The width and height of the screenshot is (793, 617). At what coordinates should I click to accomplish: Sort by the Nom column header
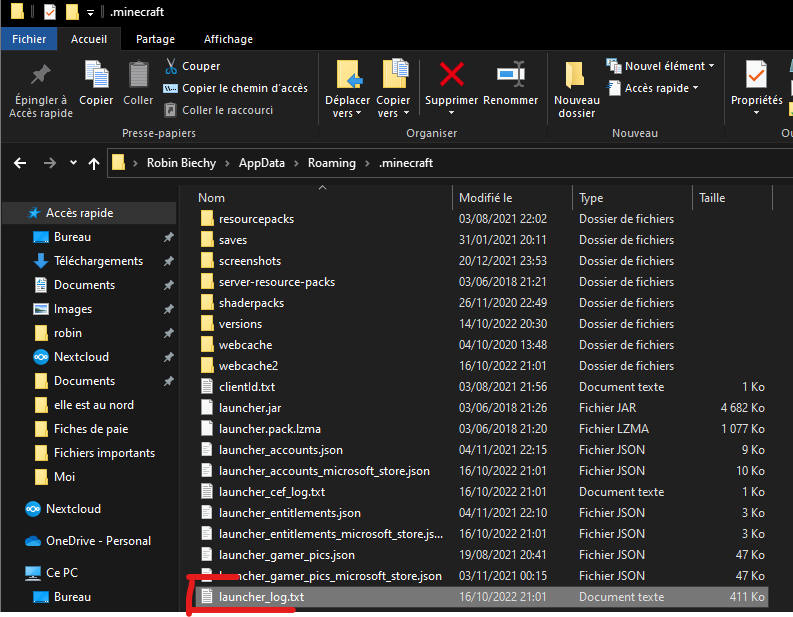click(211, 198)
